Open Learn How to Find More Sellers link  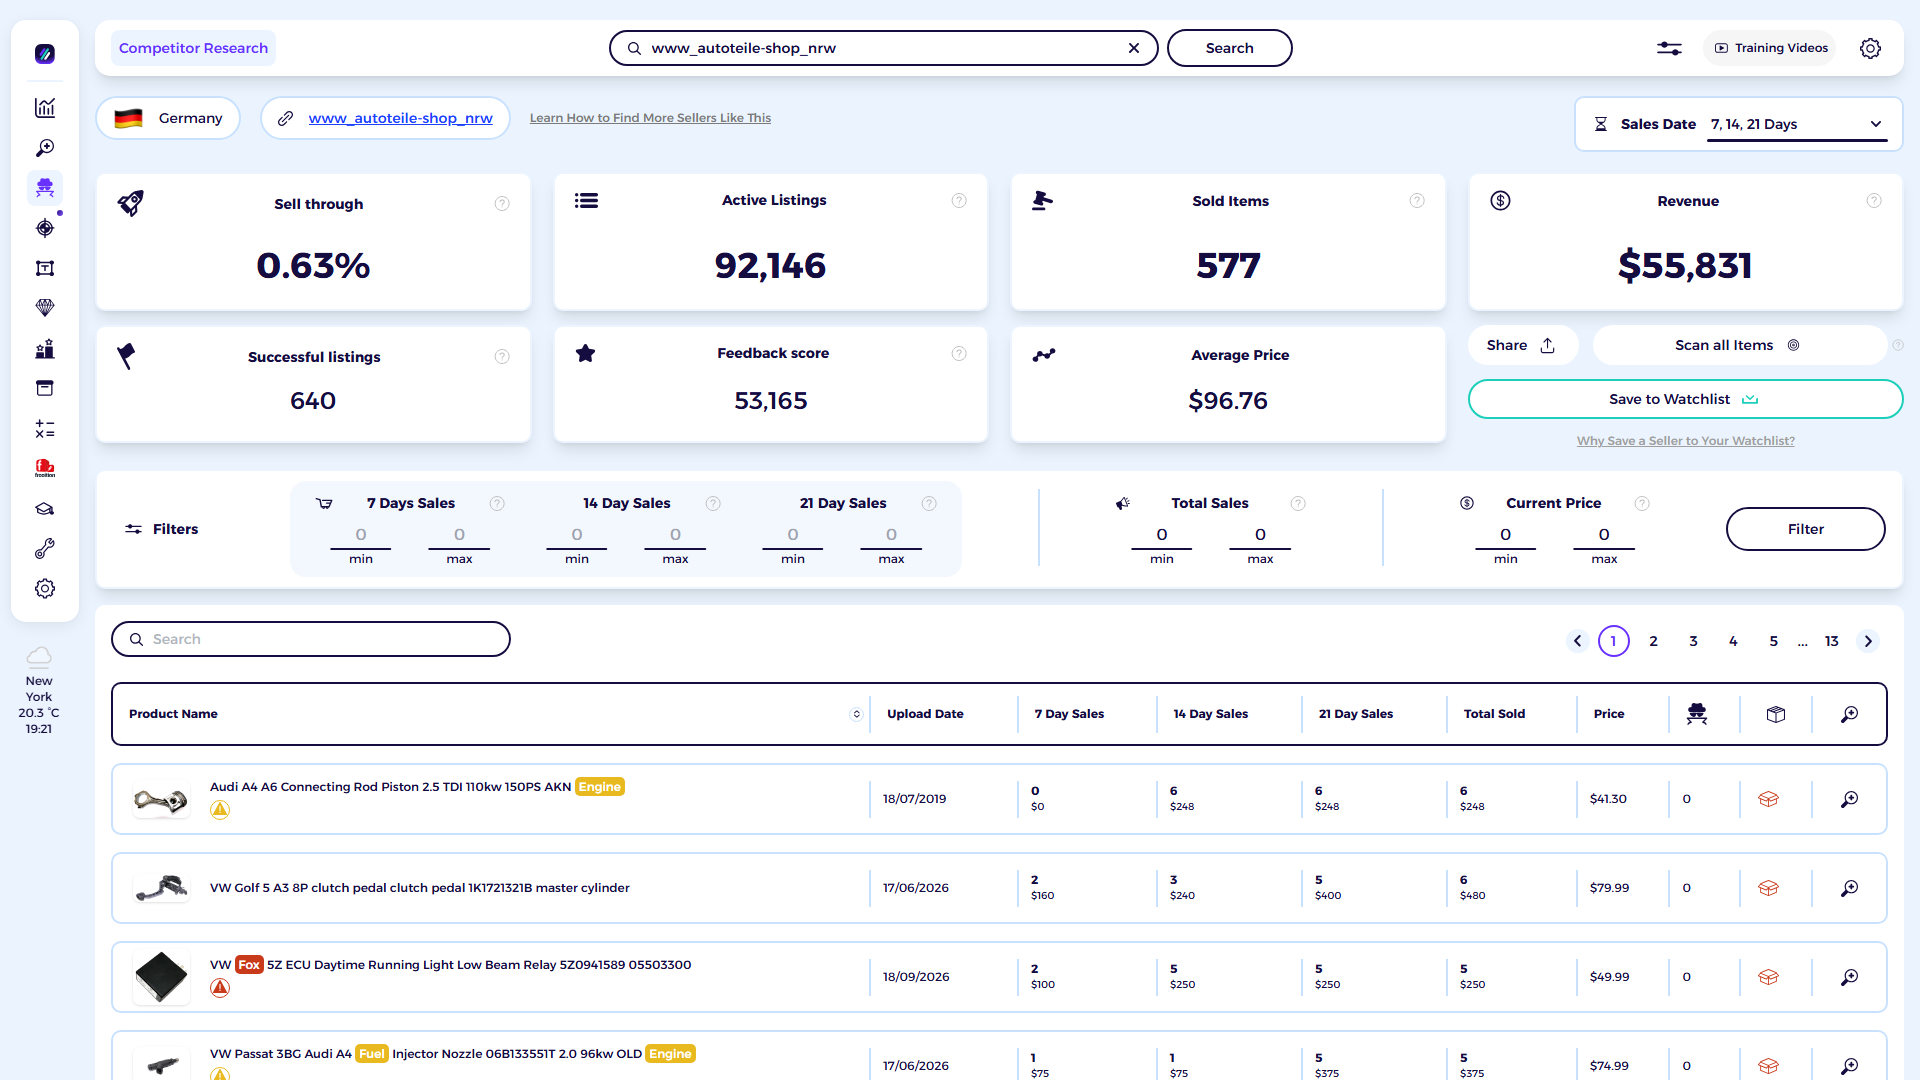(650, 118)
